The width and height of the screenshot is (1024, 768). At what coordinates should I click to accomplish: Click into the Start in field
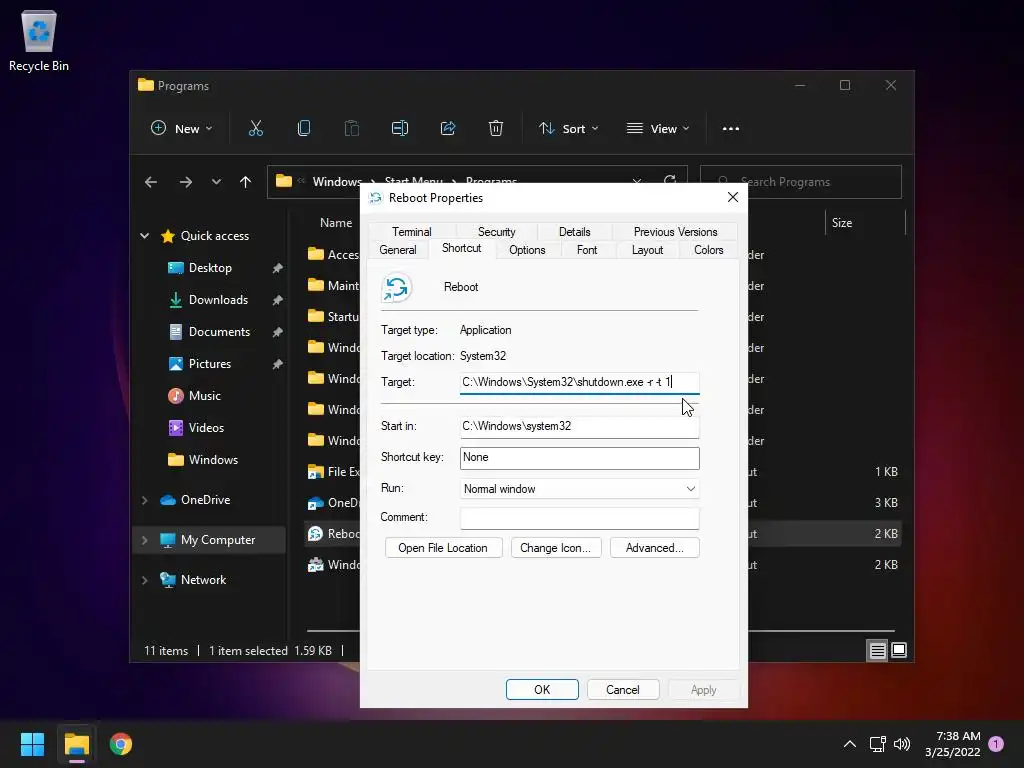pos(579,426)
